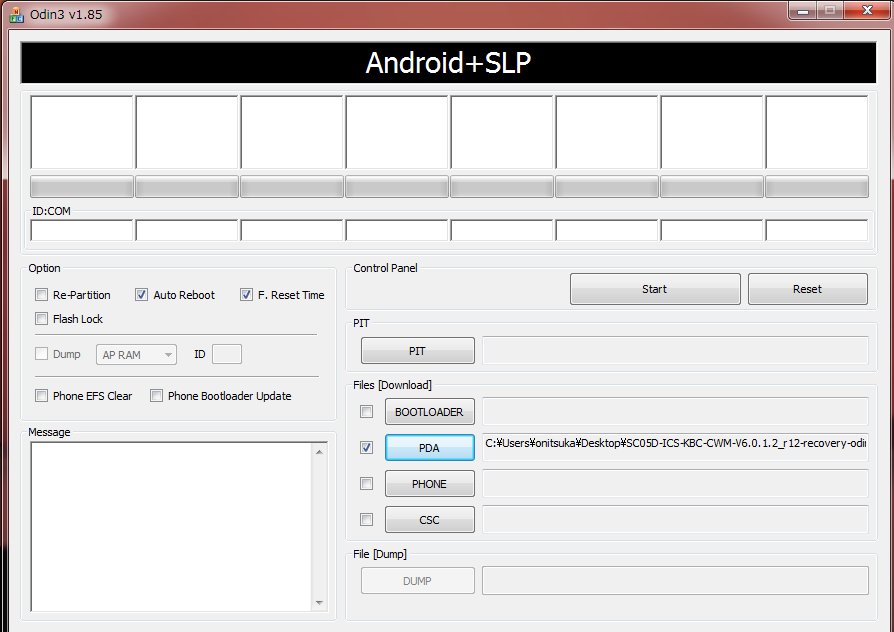The width and height of the screenshot is (894, 632).
Task: Tick the CSC file checkbox
Action: pyautogui.click(x=367, y=520)
